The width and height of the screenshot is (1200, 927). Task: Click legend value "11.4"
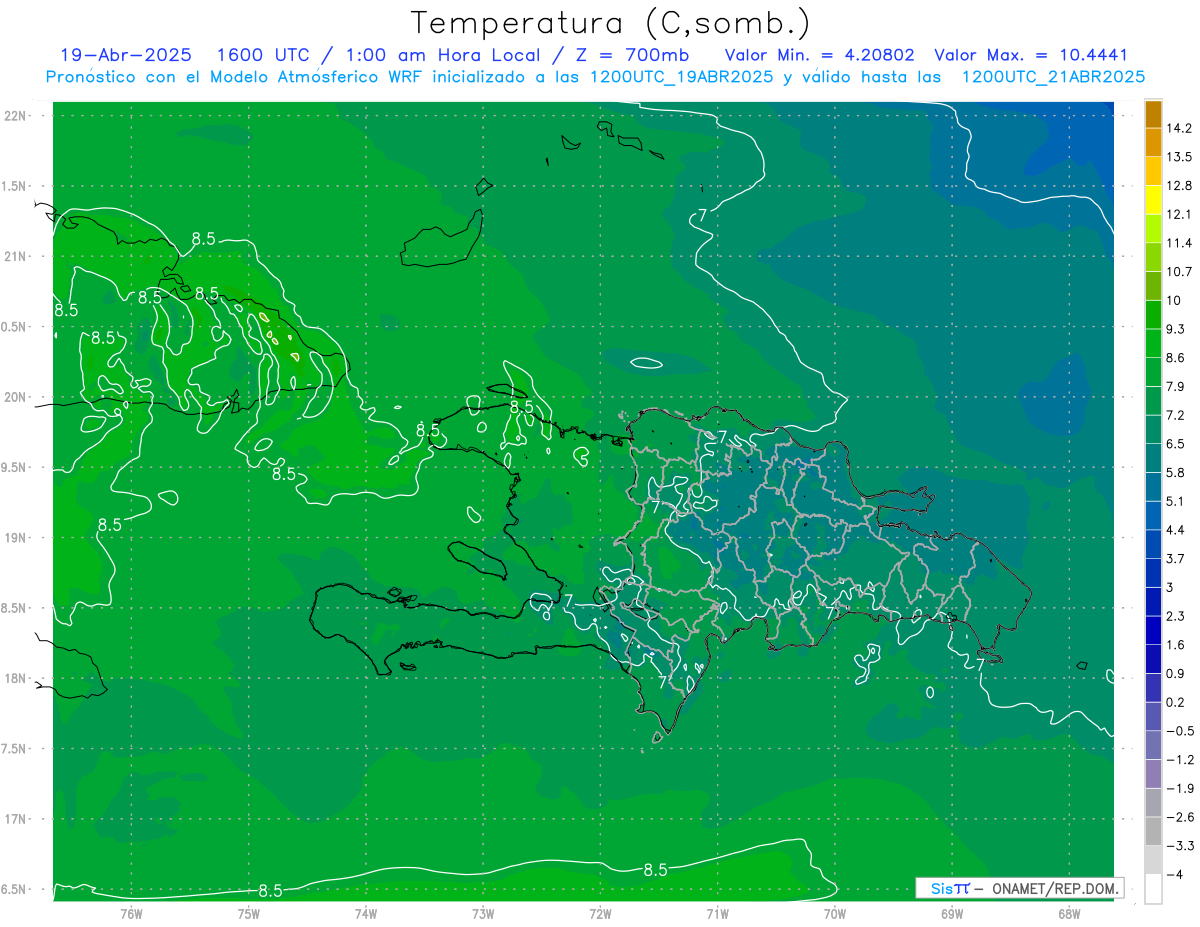[x=1179, y=243]
